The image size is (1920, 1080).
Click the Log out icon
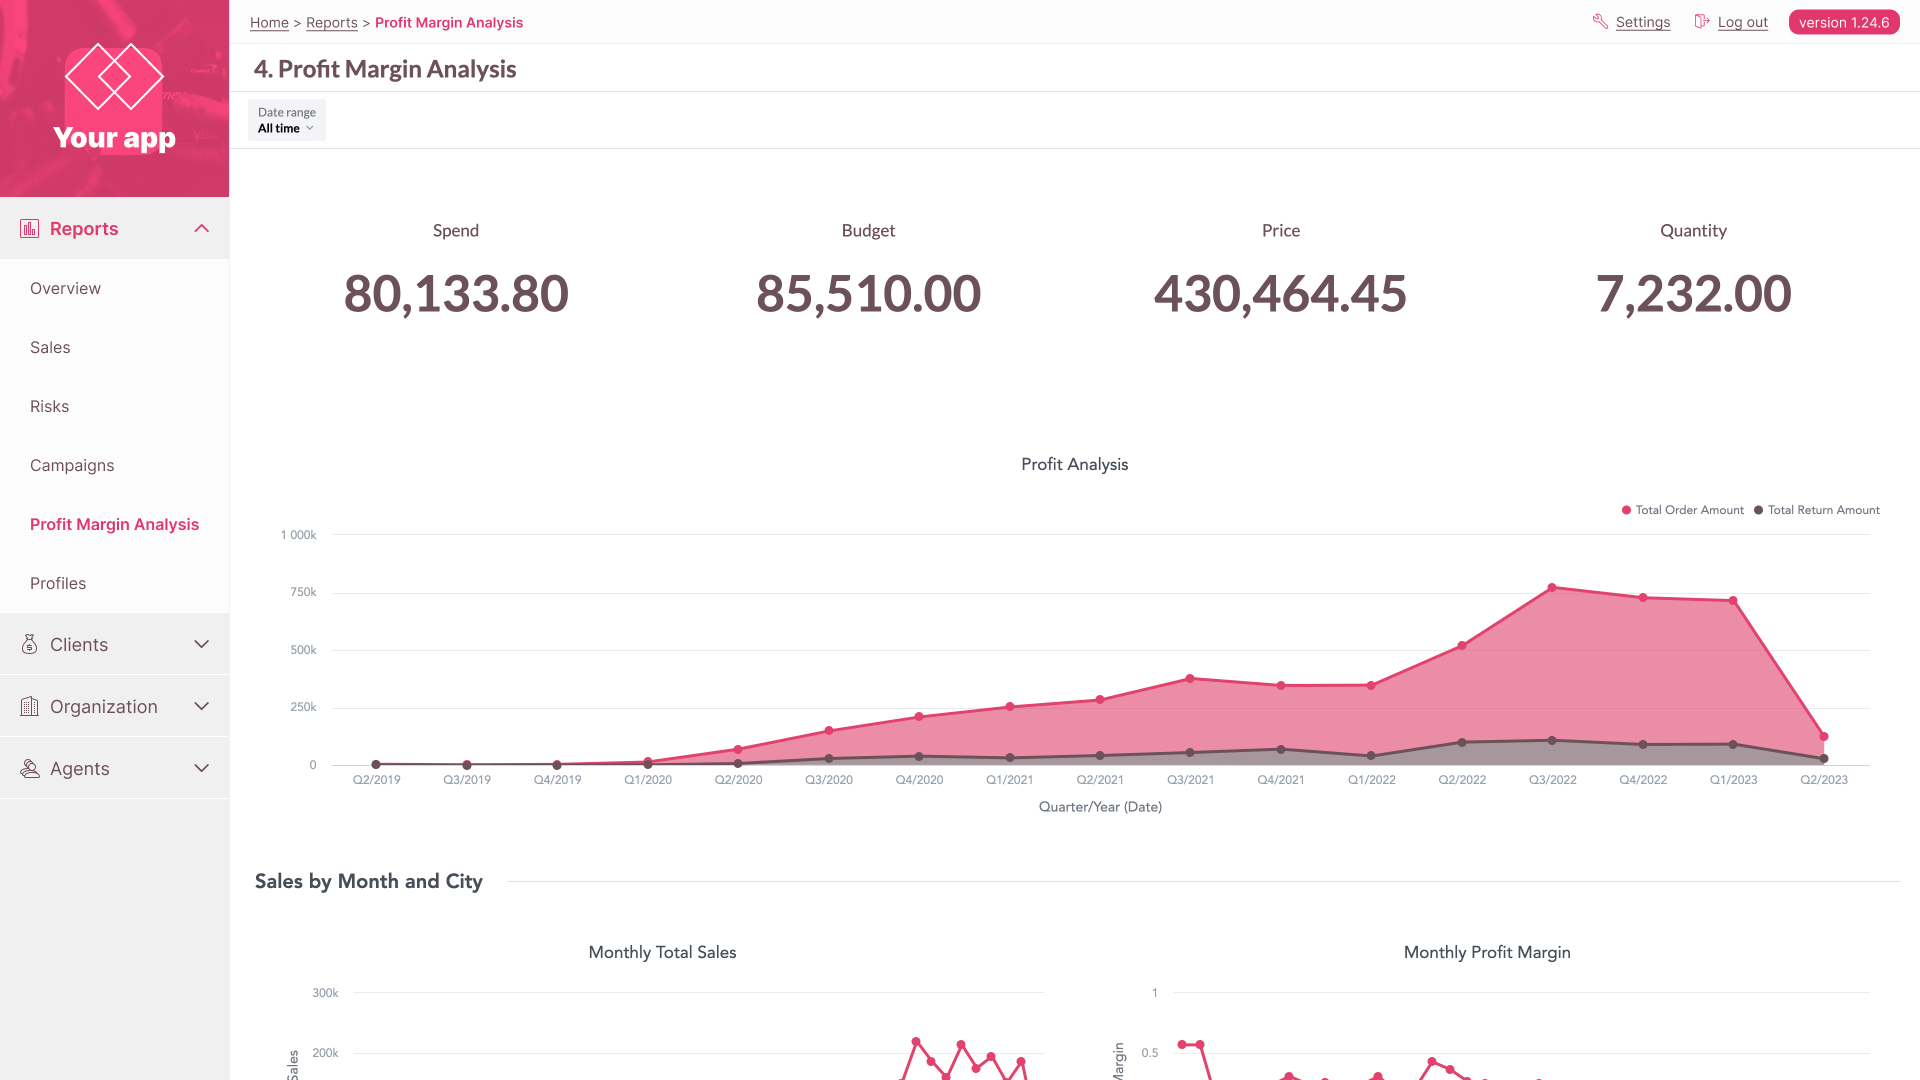pos(1700,21)
